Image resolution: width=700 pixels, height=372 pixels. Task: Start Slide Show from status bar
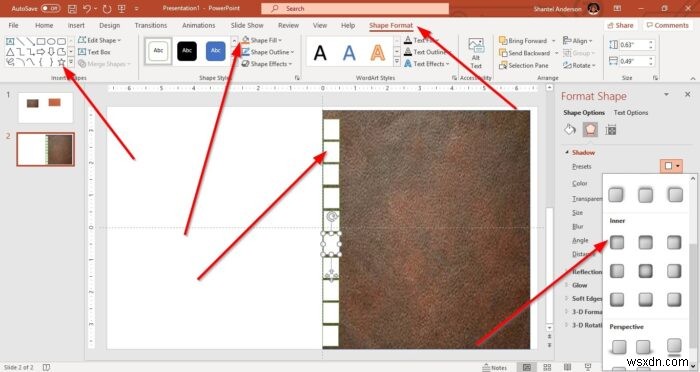[588, 367]
